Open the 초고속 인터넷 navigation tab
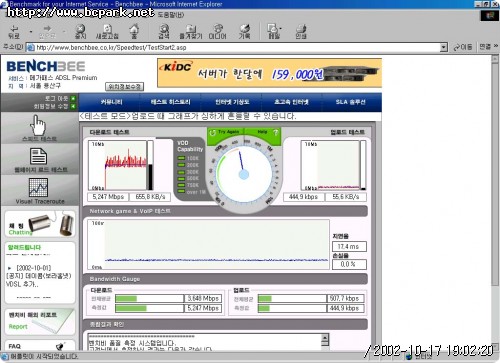 291,102
